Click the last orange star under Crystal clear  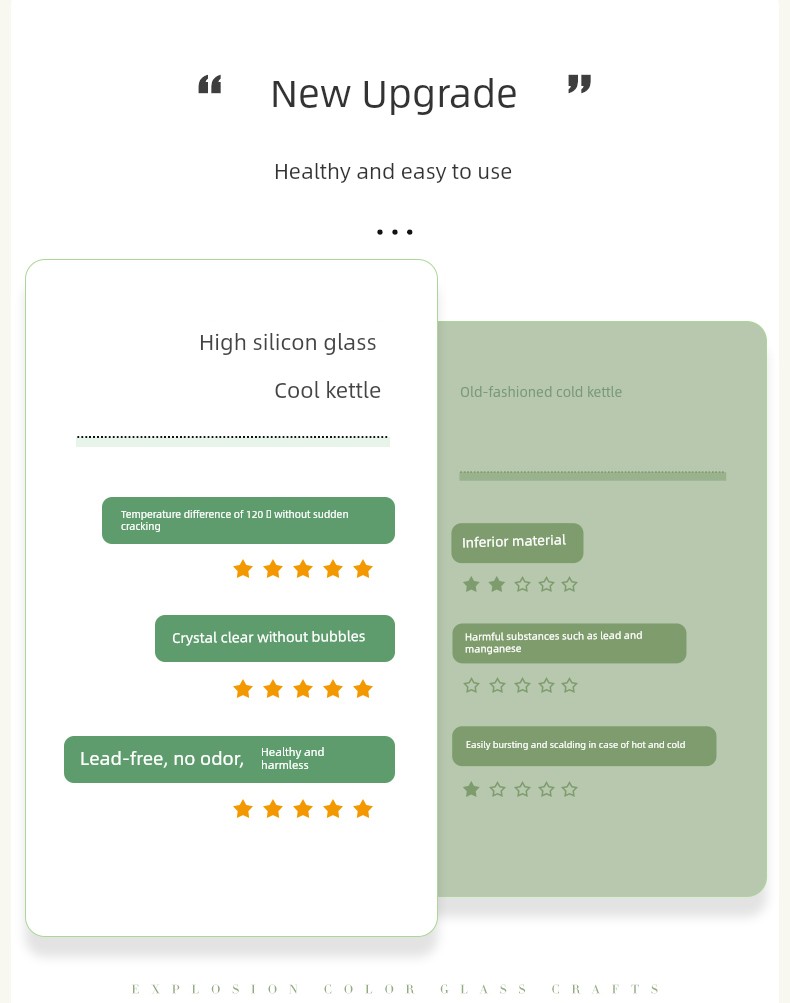point(363,689)
